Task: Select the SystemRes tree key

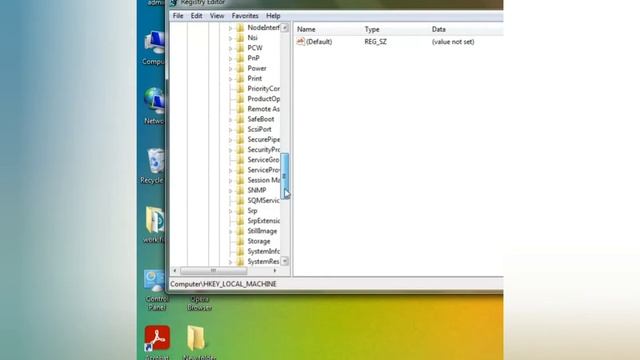Action: 264,262
